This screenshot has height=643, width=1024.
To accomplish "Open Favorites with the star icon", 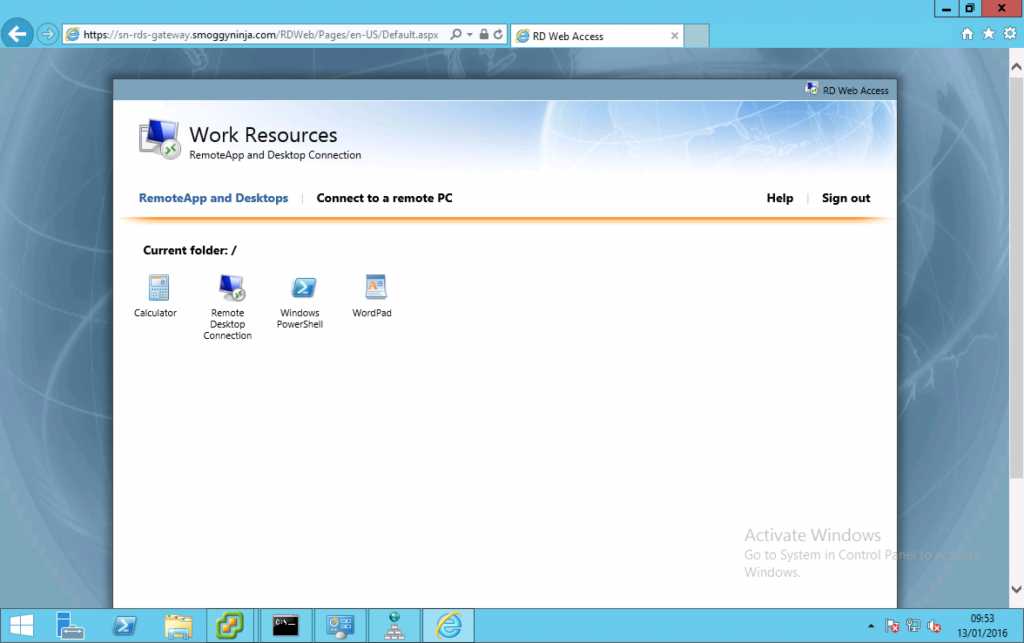I will [x=989, y=33].
